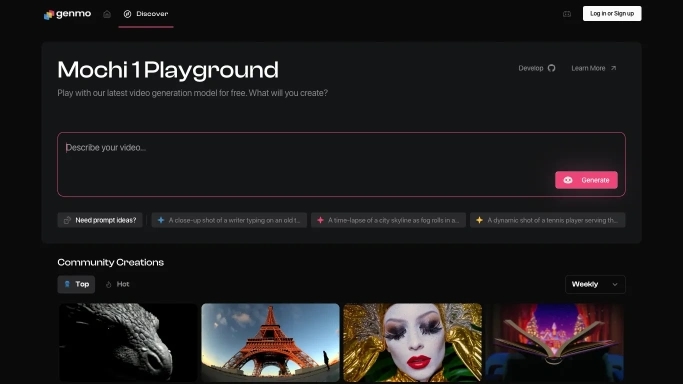The width and height of the screenshot is (683, 384).
Task: Switch to the Discover tab
Action: [146, 14]
